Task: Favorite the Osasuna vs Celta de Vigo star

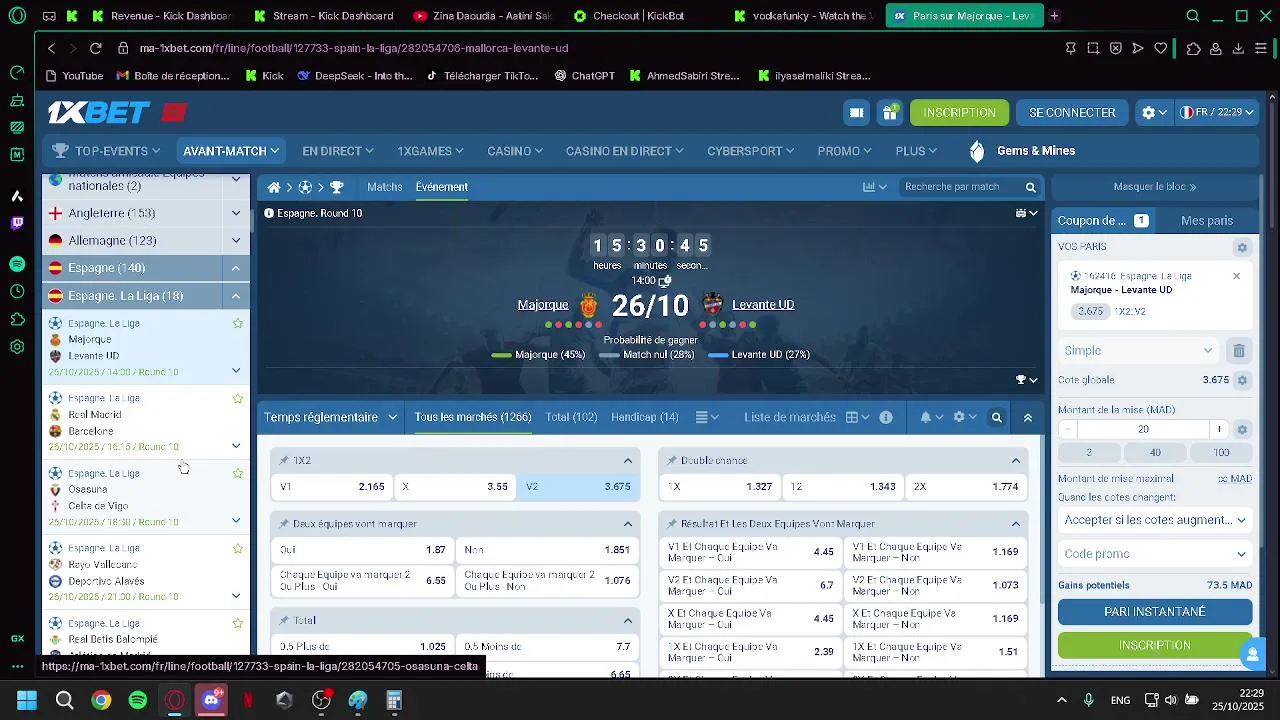Action: (237, 473)
